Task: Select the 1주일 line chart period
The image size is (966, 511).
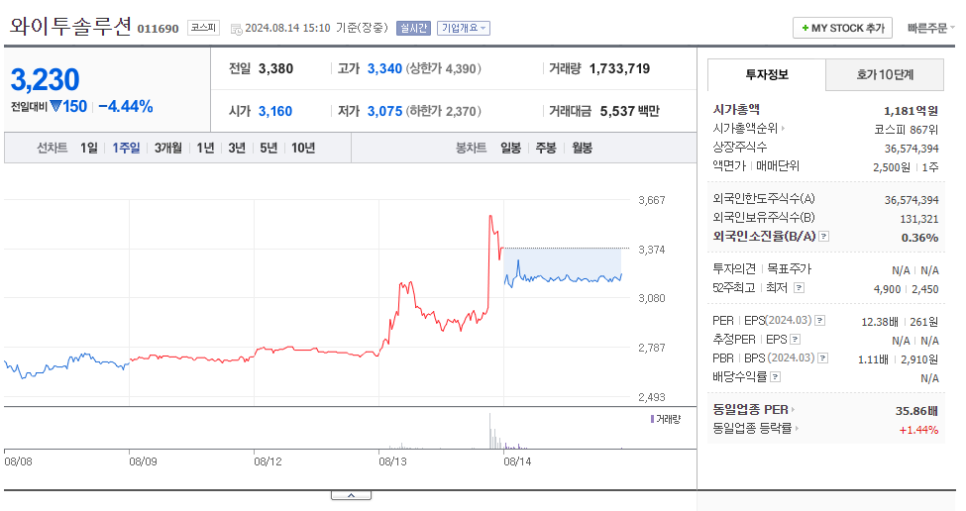Action: pos(126,148)
